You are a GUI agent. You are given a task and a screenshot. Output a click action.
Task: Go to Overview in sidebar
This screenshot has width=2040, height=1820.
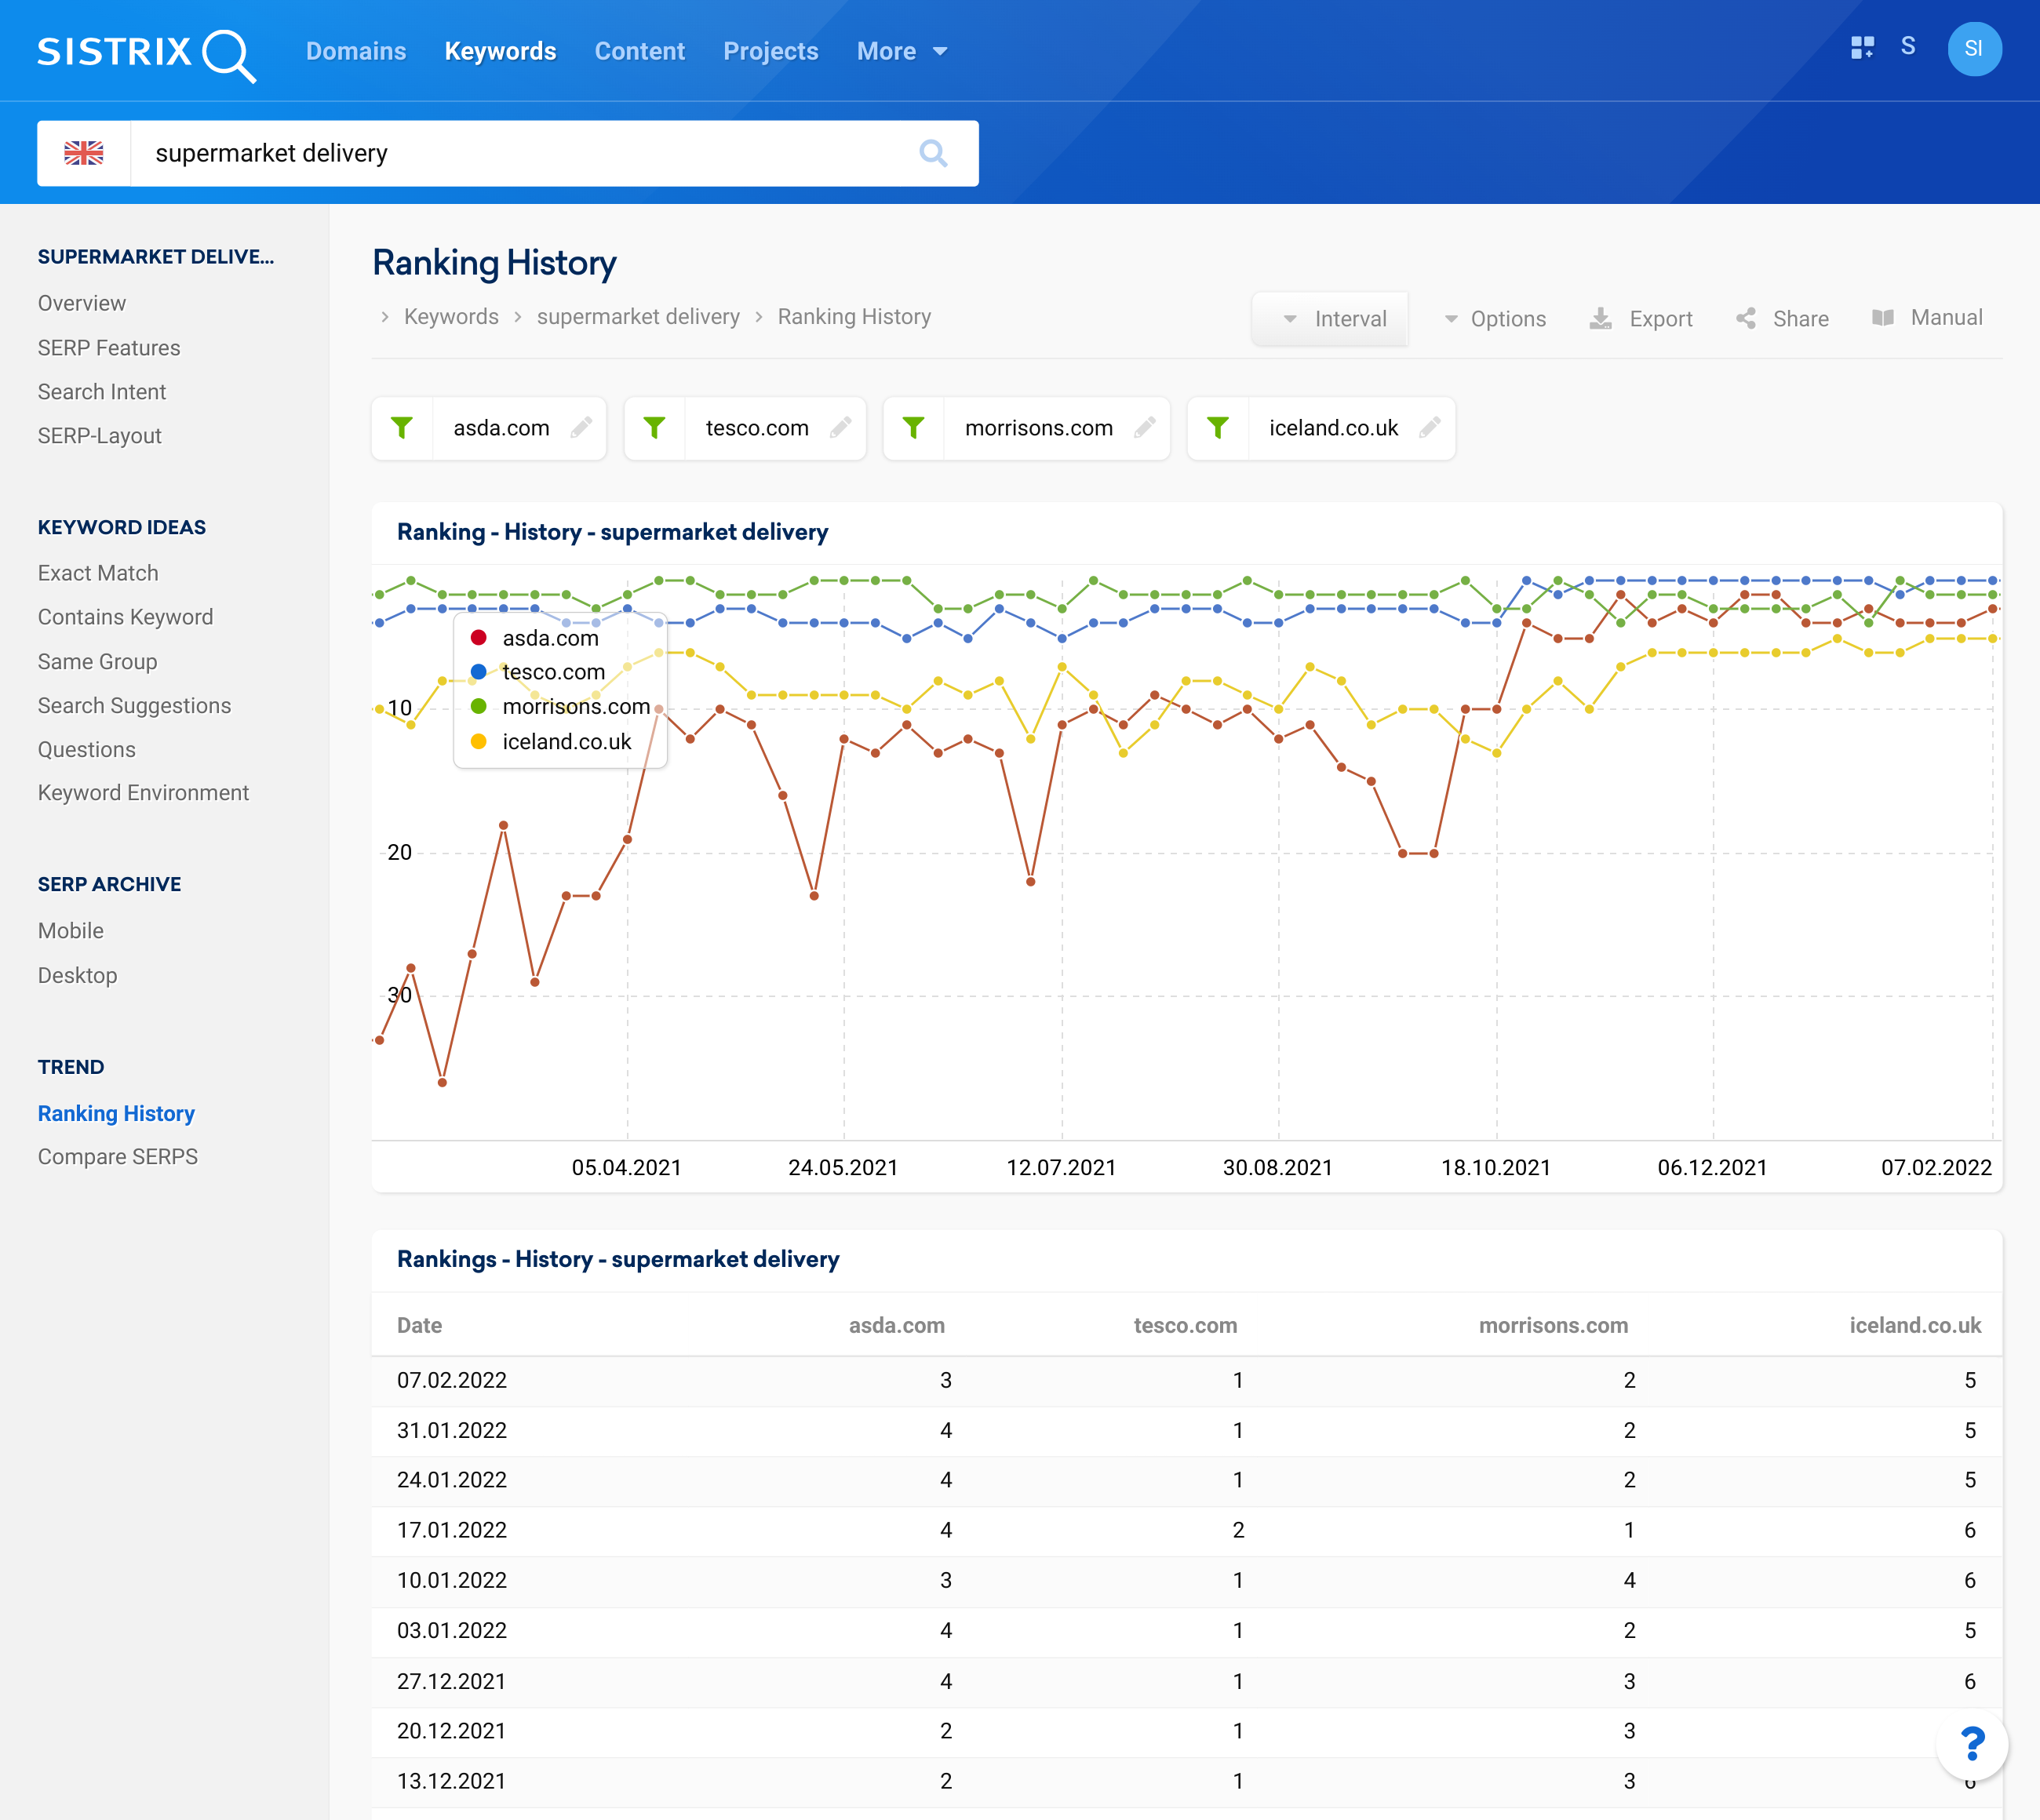tap(82, 303)
